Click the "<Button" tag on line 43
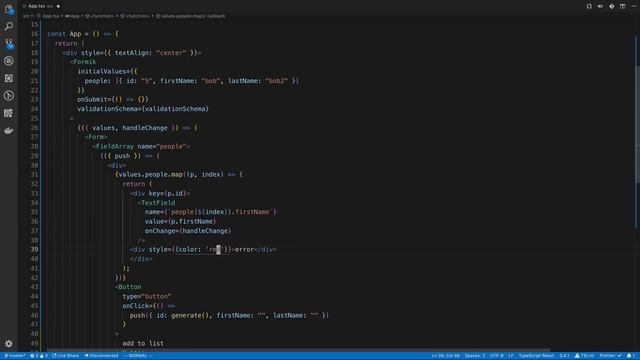Viewport: 640px width, 360px height. point(128,287)
